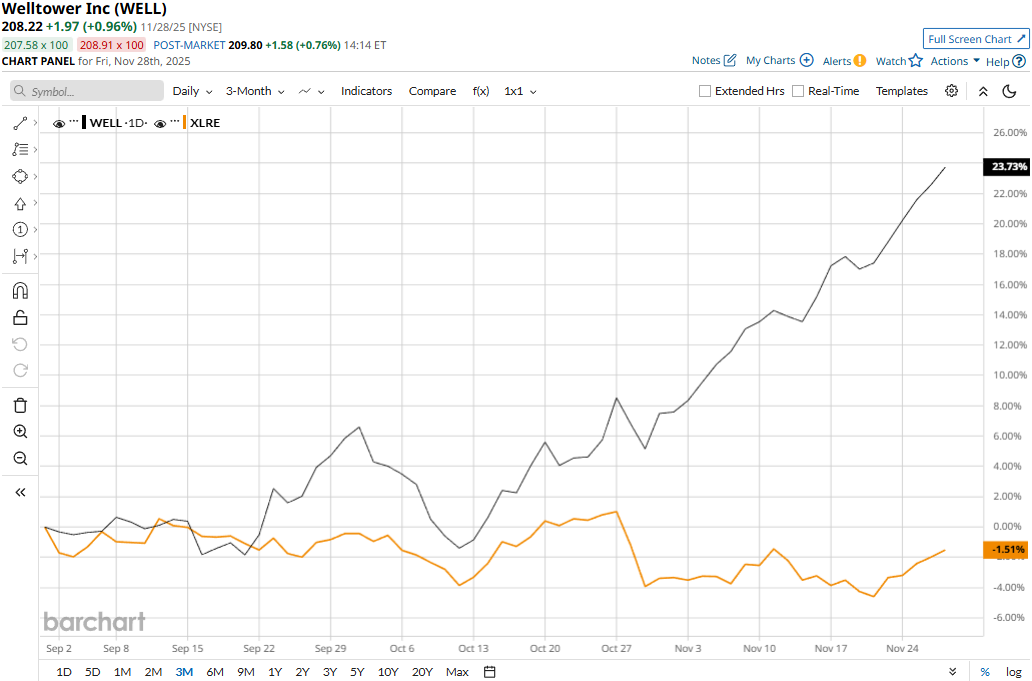
Task: Collapse the drawing tools sidebar
Action: point(20,492)
